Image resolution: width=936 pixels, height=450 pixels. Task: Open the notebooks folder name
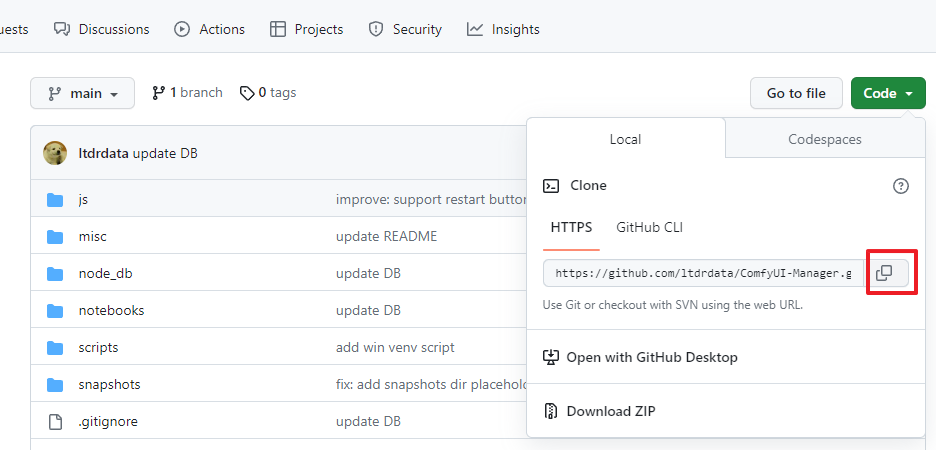pos(112,311)
